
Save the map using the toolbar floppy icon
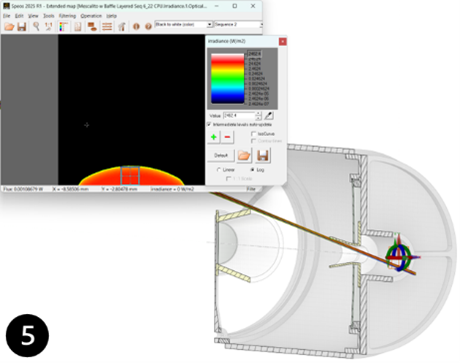point(22,26)
